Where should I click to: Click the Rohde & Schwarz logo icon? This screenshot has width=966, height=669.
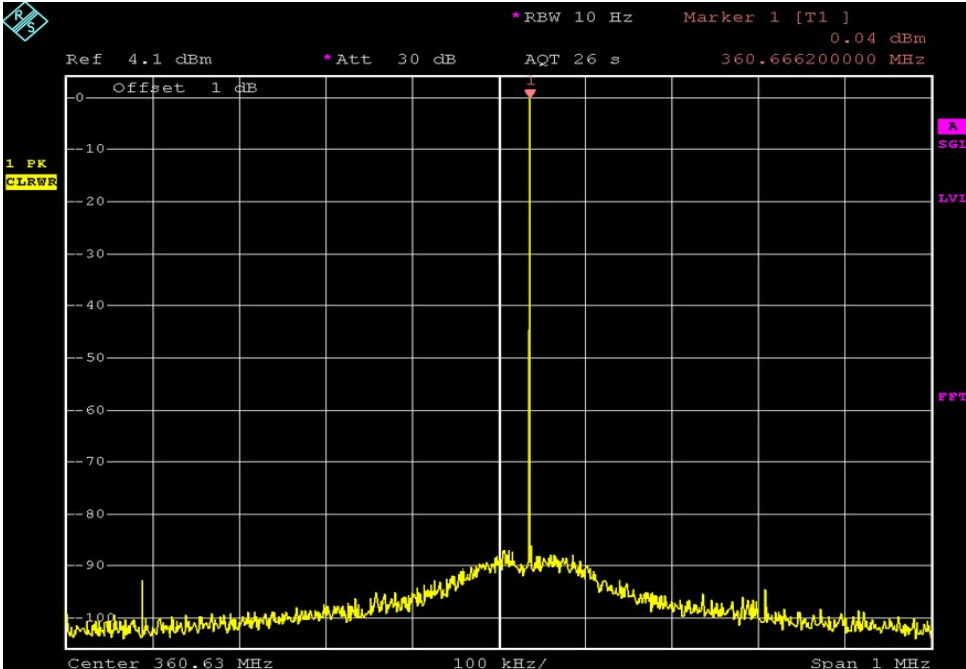[x=25, y=22]
